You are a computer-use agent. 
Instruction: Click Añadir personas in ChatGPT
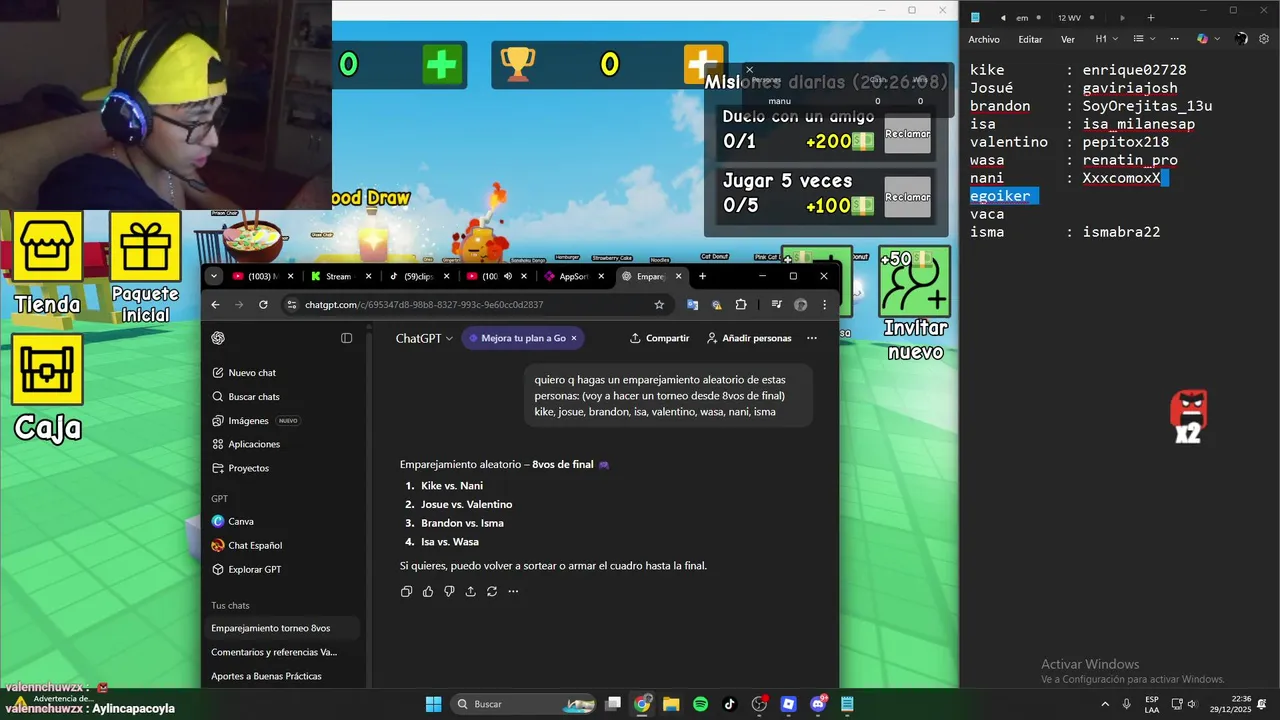749,338
